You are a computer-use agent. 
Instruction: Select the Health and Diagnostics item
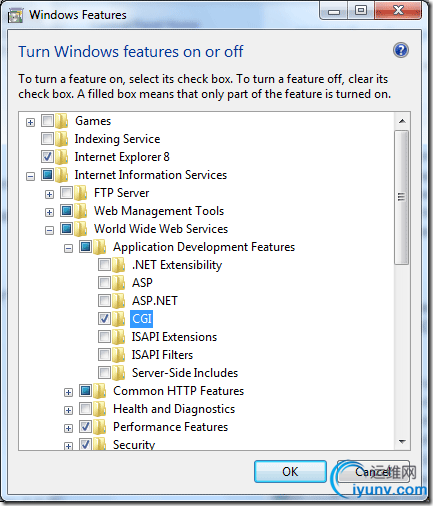click(174, 409)
